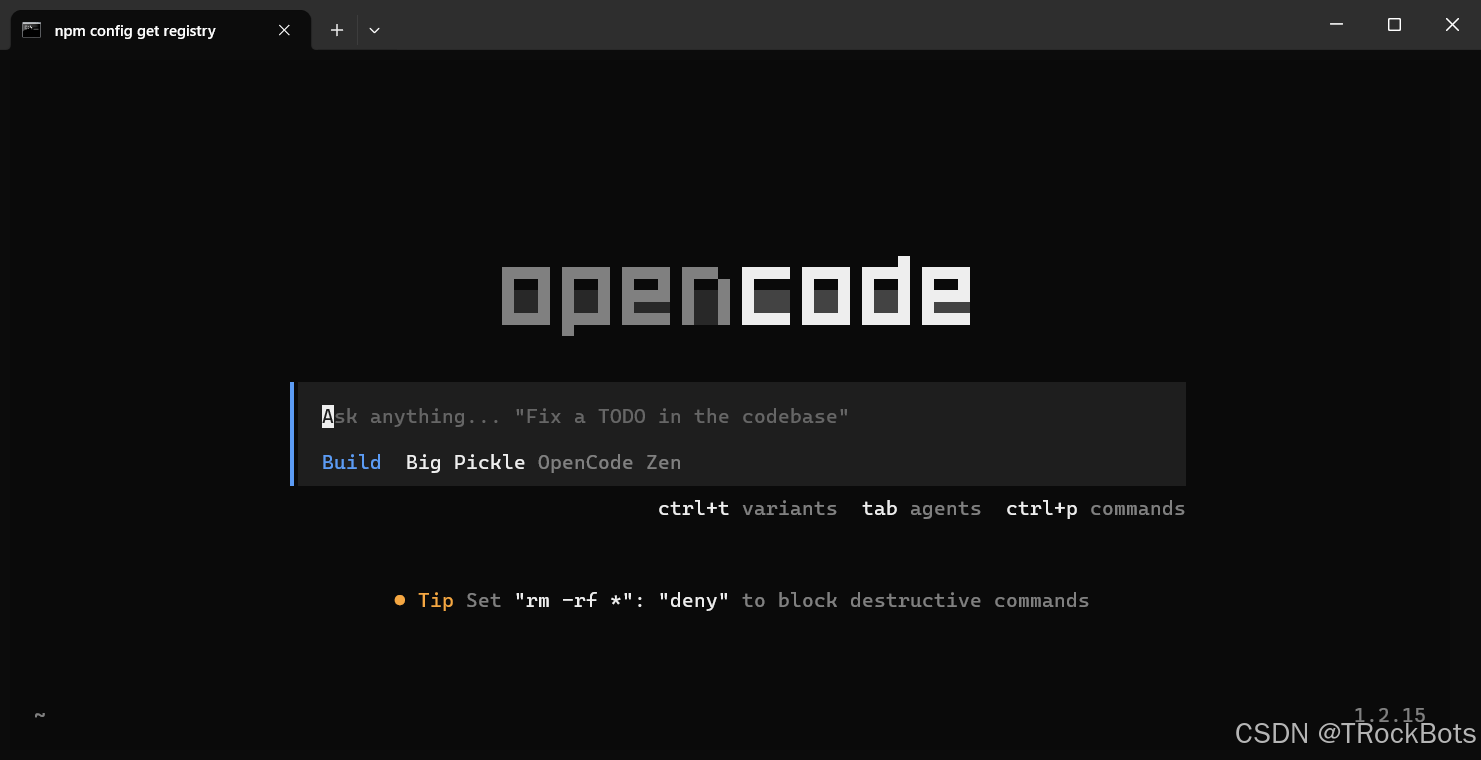The height and width of the screenshot is (760, 1481).
Task: Click the opencode pixel logo
Action: (736, 295)
